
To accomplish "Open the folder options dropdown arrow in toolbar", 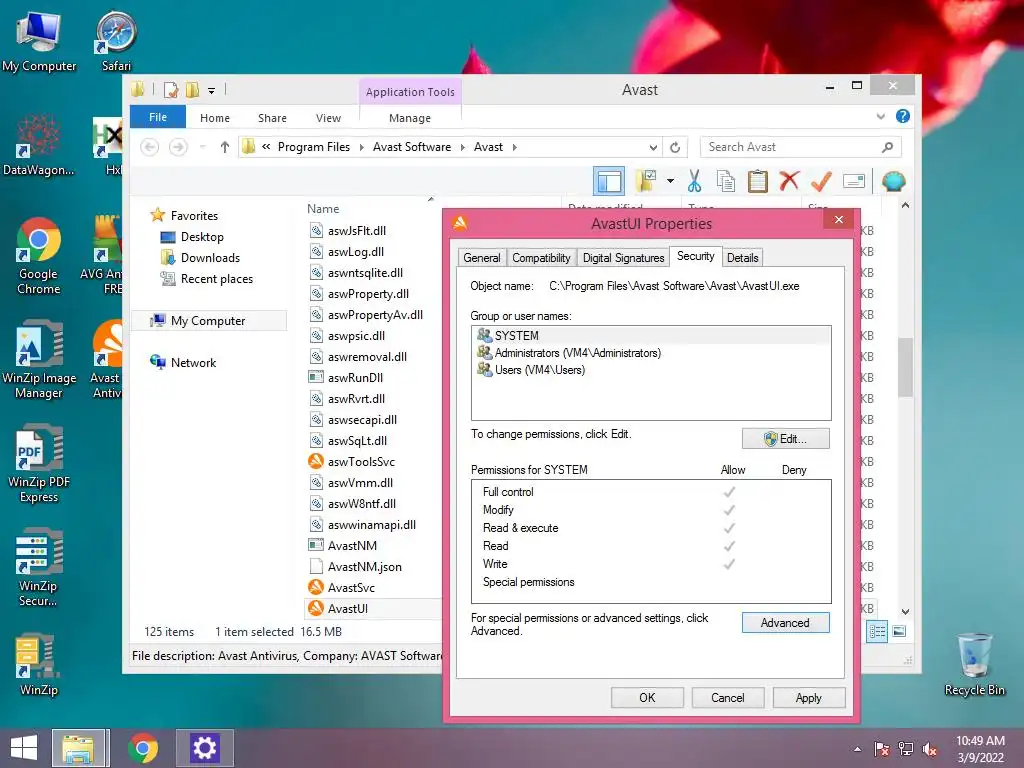I will [670, 181].
